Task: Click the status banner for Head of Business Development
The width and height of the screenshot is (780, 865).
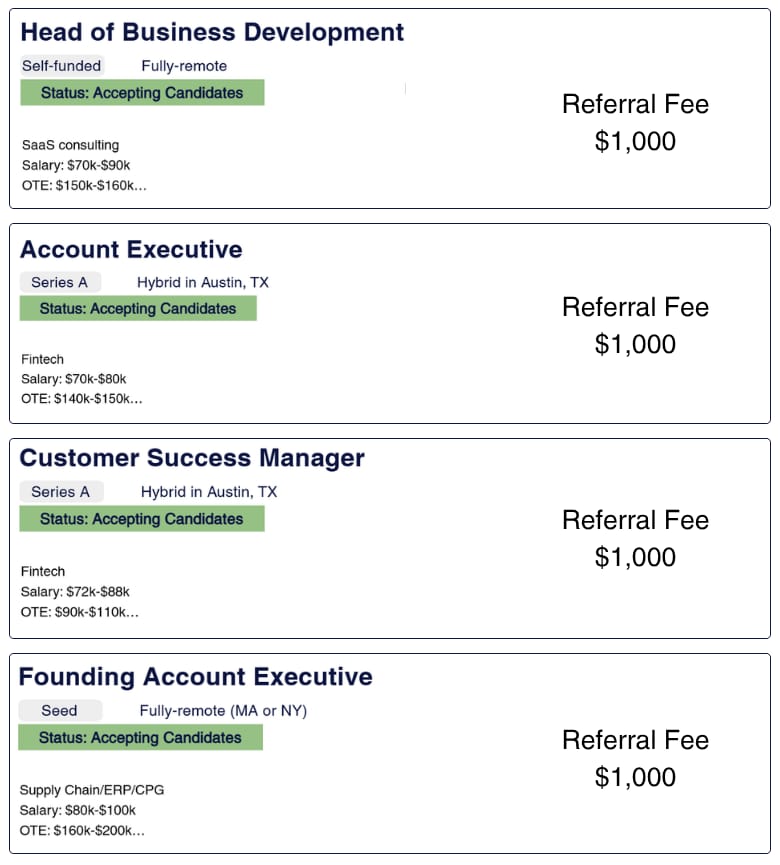Action: pos(142,93)
